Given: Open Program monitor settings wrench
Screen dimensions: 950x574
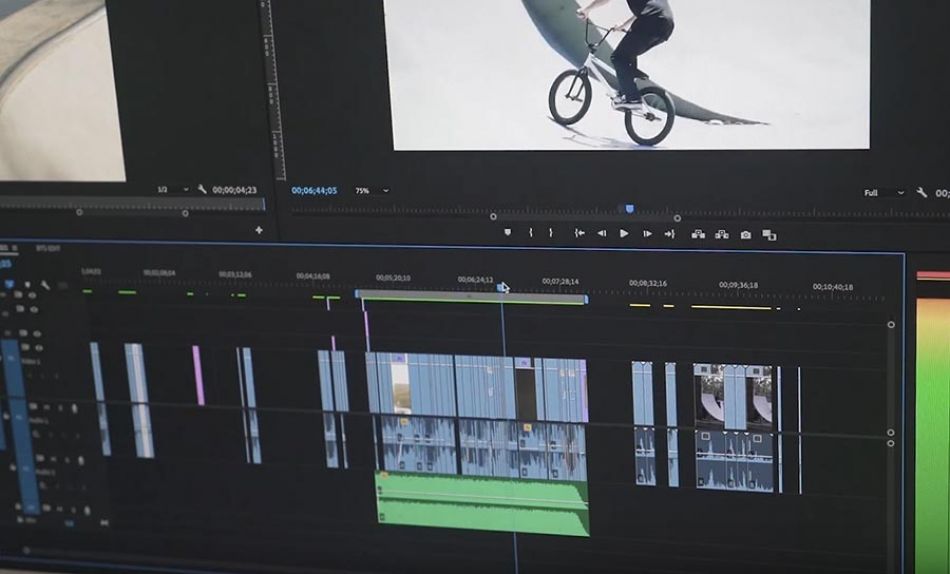Looking at the screenshot, I should point(922,193).
